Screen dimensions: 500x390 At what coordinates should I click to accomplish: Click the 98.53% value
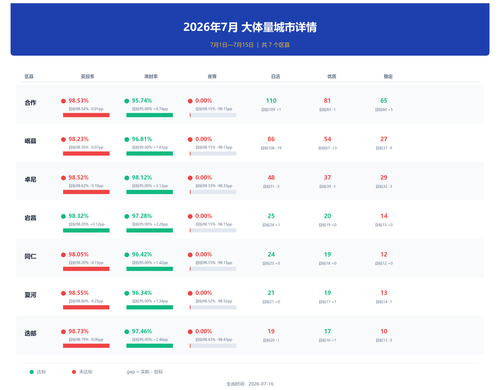coord(79,101)
